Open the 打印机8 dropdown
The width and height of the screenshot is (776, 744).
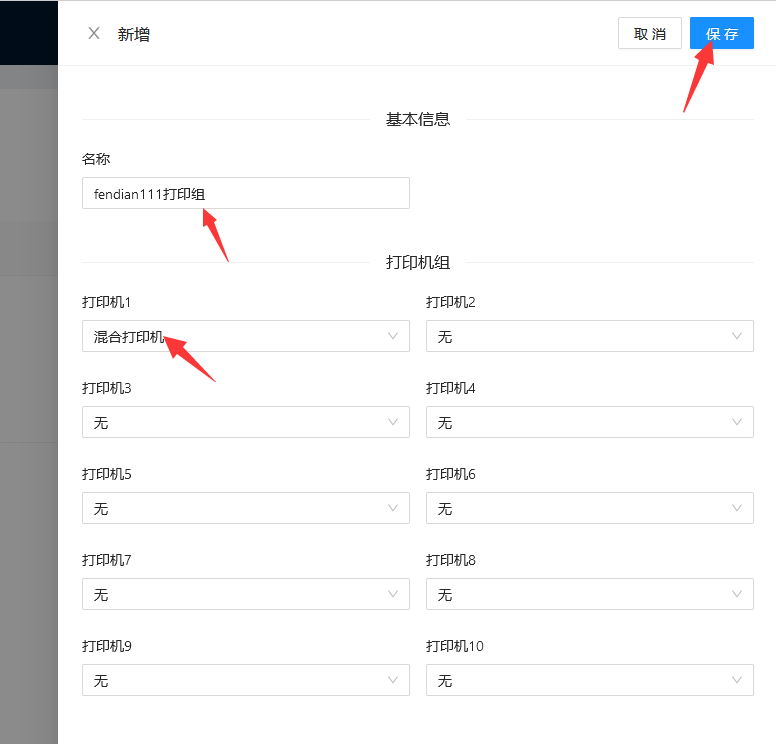coord(589,594)
